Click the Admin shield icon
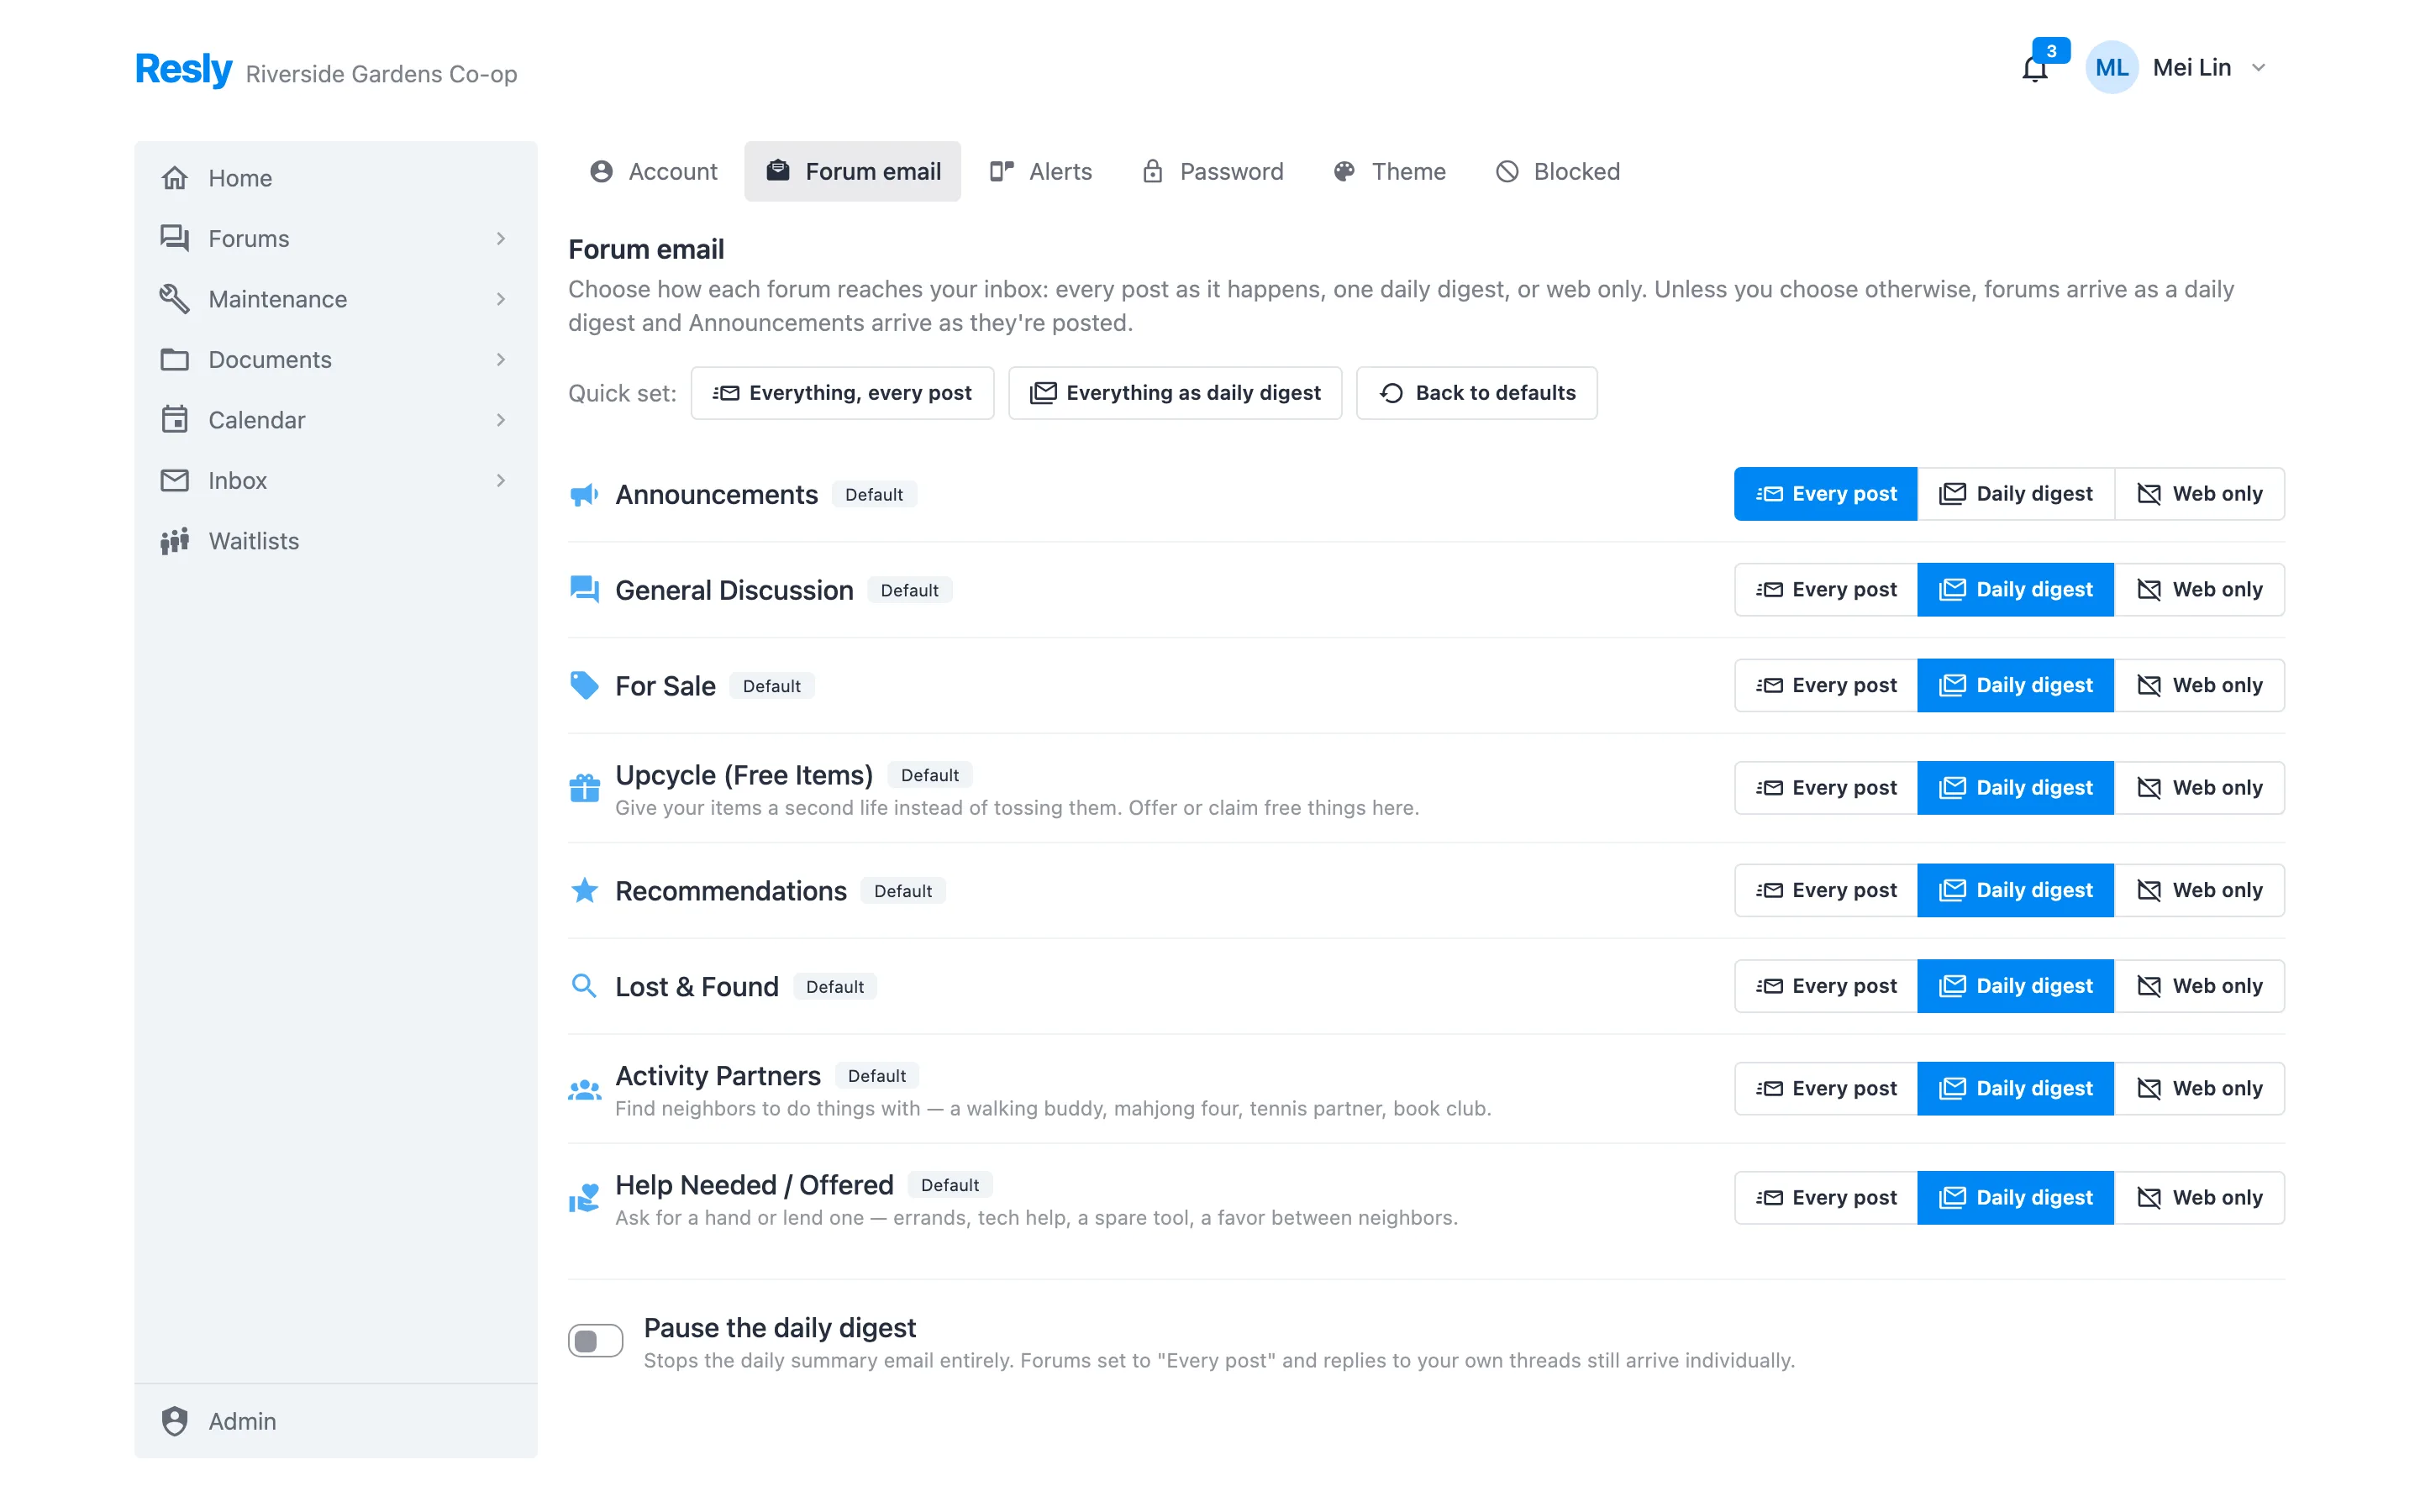Image resolution: width=2420 pixels, height=1512 pixels. [175, 1421]
